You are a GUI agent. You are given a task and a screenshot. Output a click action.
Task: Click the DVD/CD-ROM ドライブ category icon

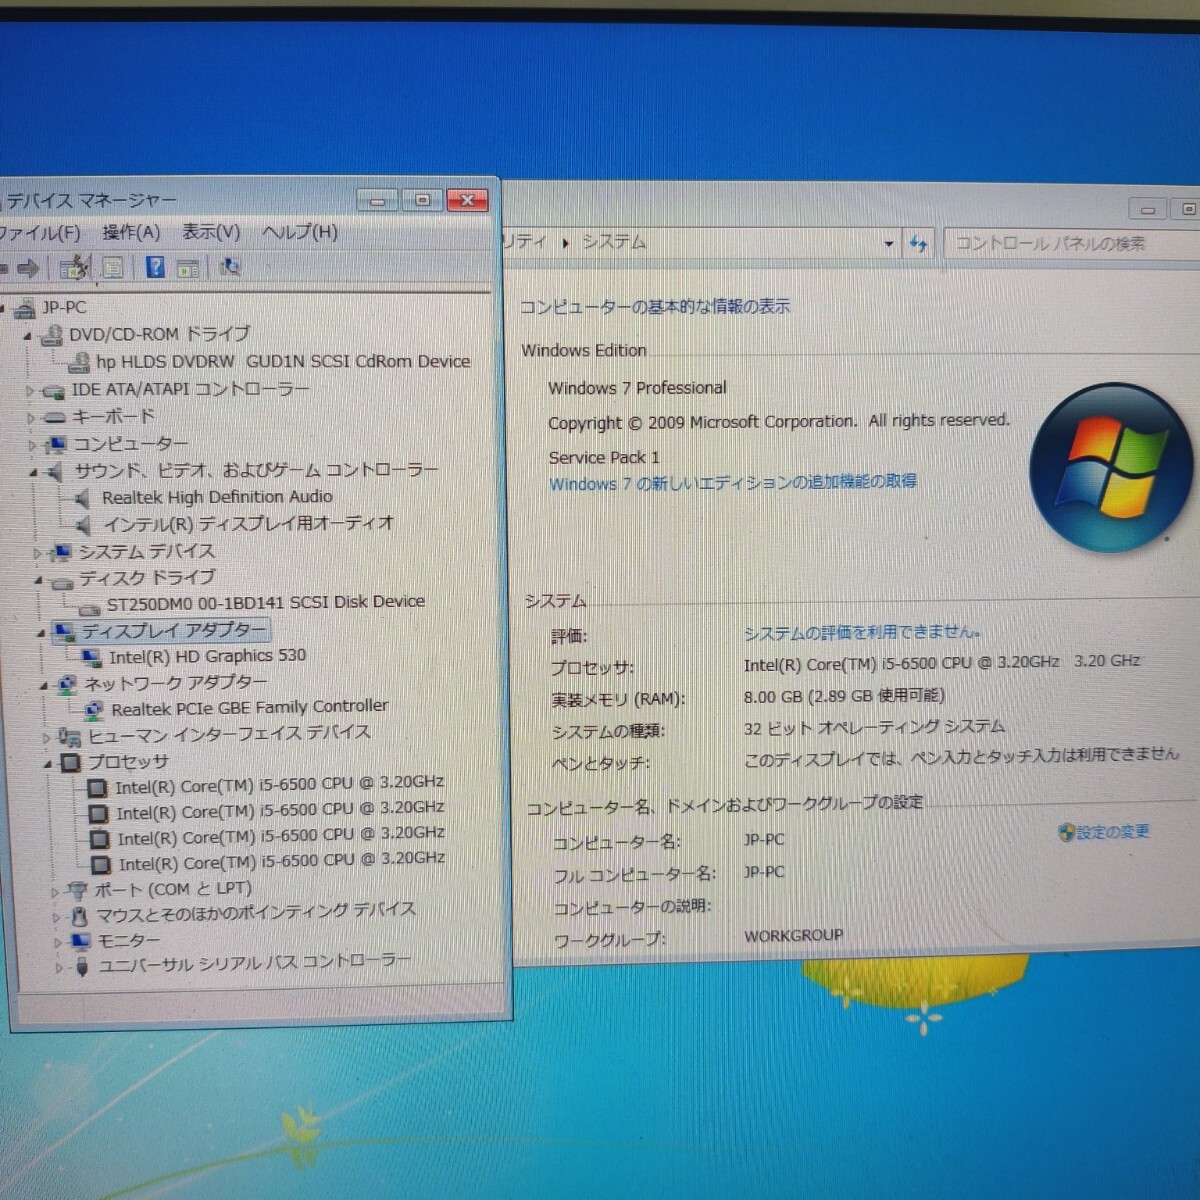(51, 335)
